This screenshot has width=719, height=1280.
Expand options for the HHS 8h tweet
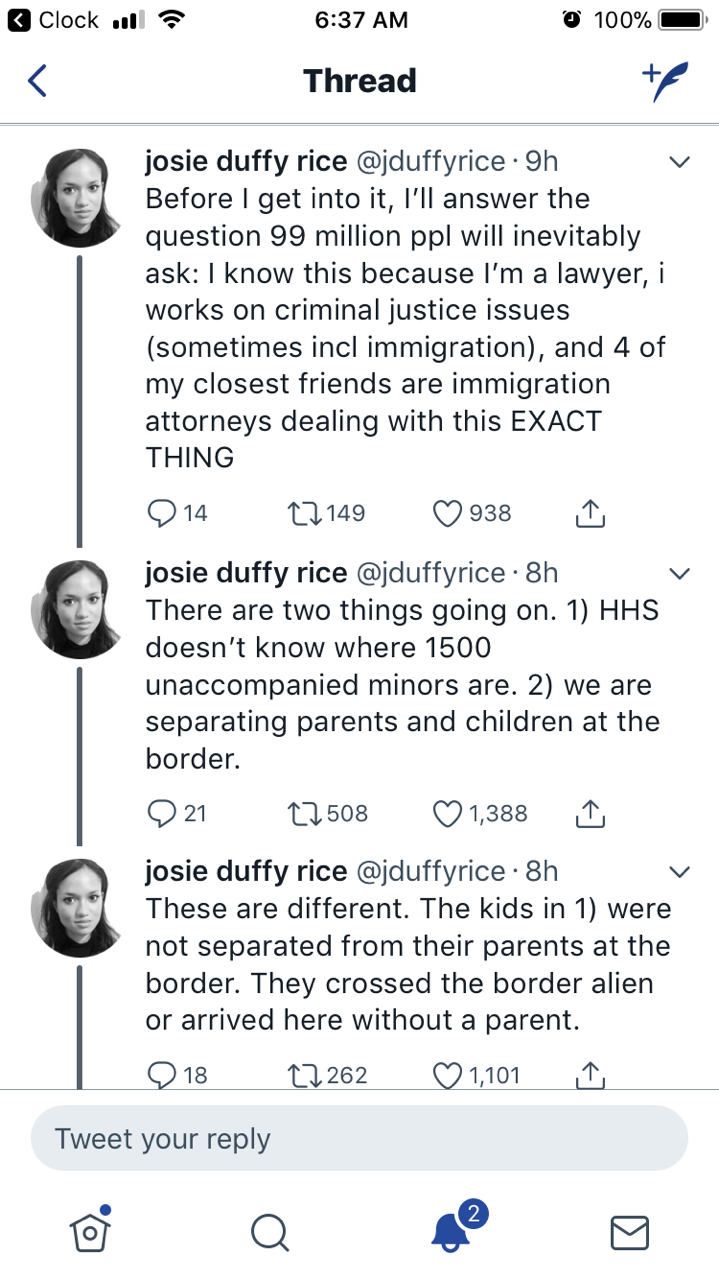[x=679, y=573]
